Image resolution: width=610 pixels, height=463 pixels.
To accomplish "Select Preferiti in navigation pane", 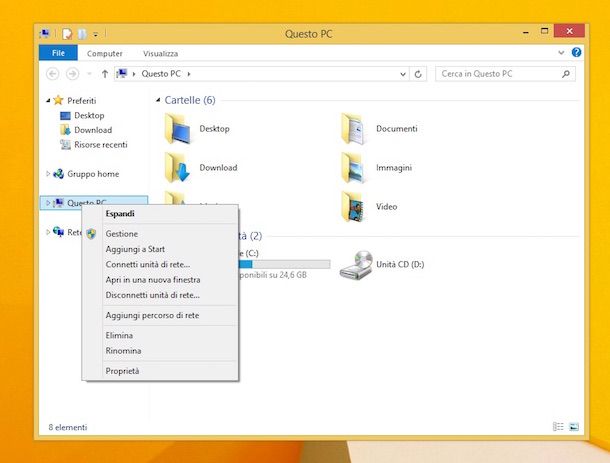I will 82,101.
